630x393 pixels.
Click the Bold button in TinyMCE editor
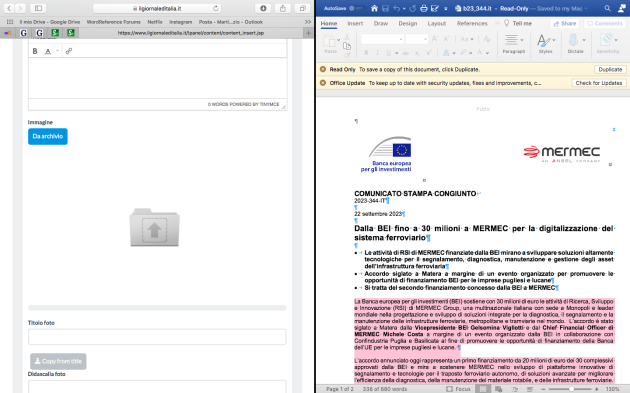tap(35, 51)
